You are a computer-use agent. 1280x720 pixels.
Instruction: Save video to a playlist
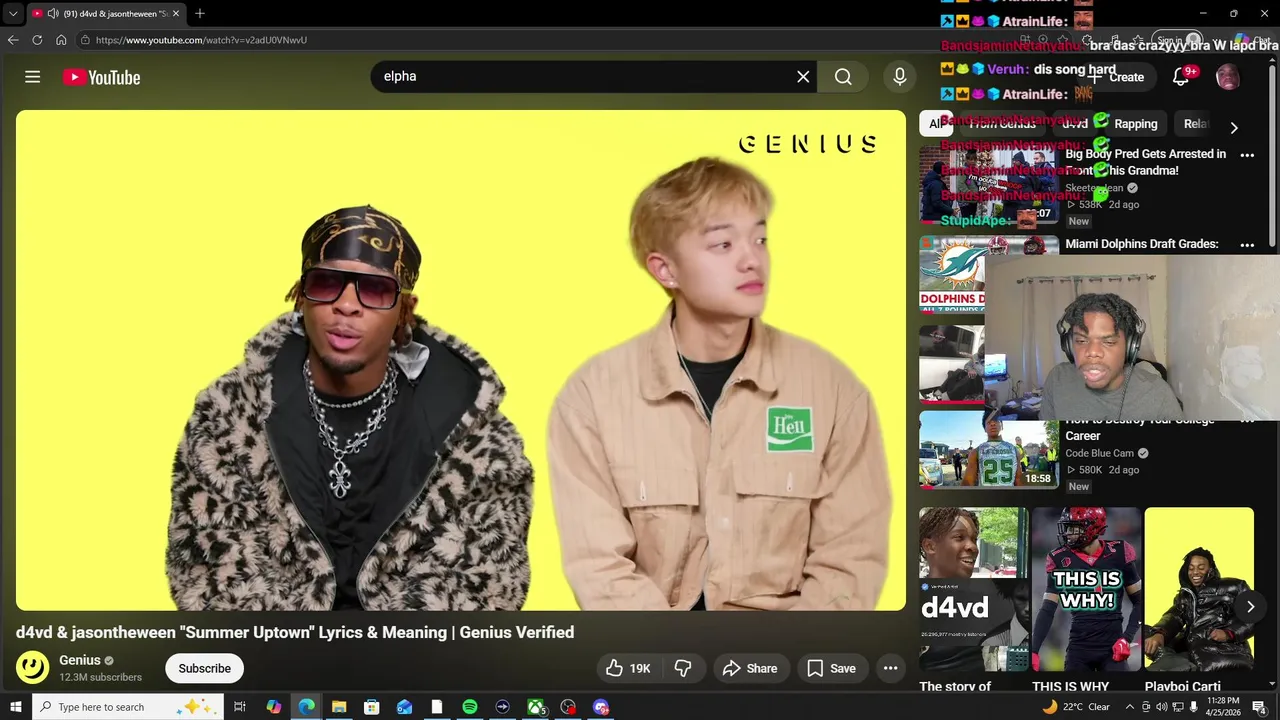[830, 668]
